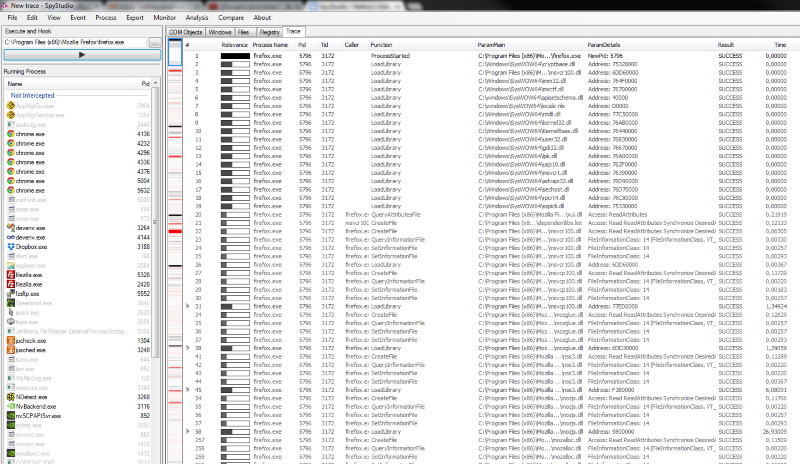The width and height of the screenshot is (800, 464).
Task: Open the Compare menu
Action: coord(231,17)
